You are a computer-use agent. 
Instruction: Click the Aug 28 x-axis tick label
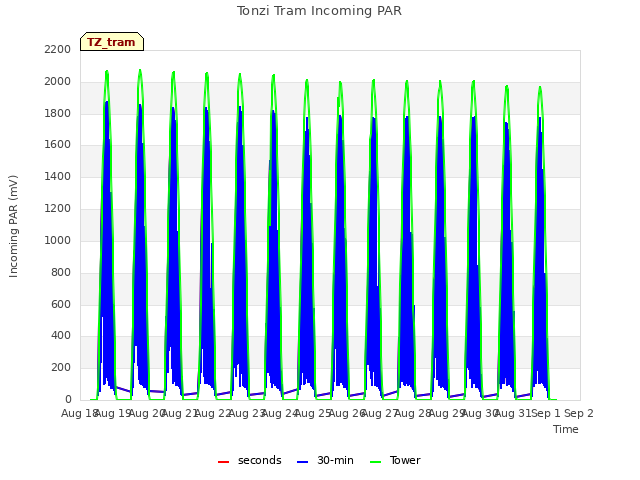413,413
